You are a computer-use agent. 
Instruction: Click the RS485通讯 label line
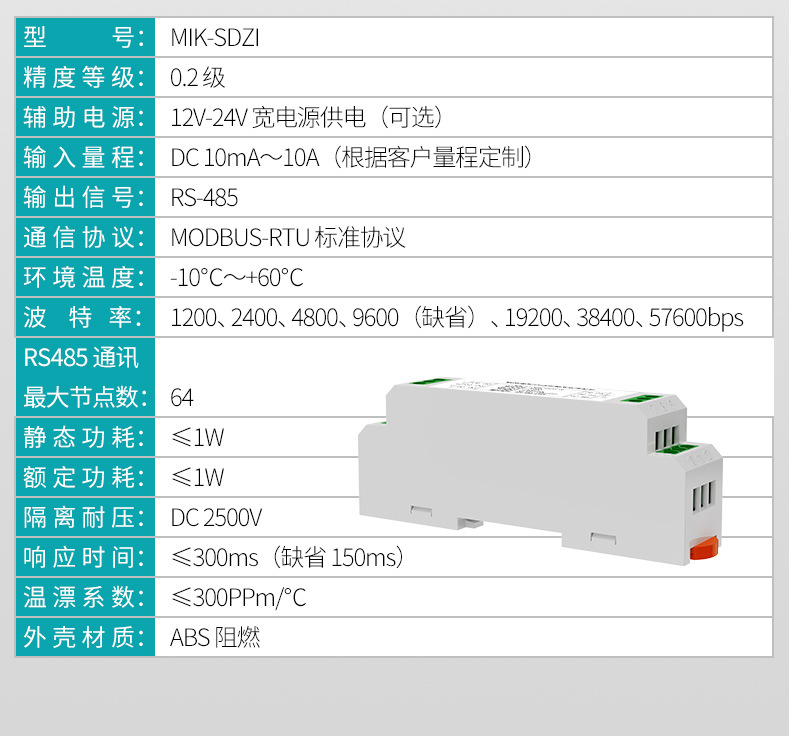click(x=81, y=358)
